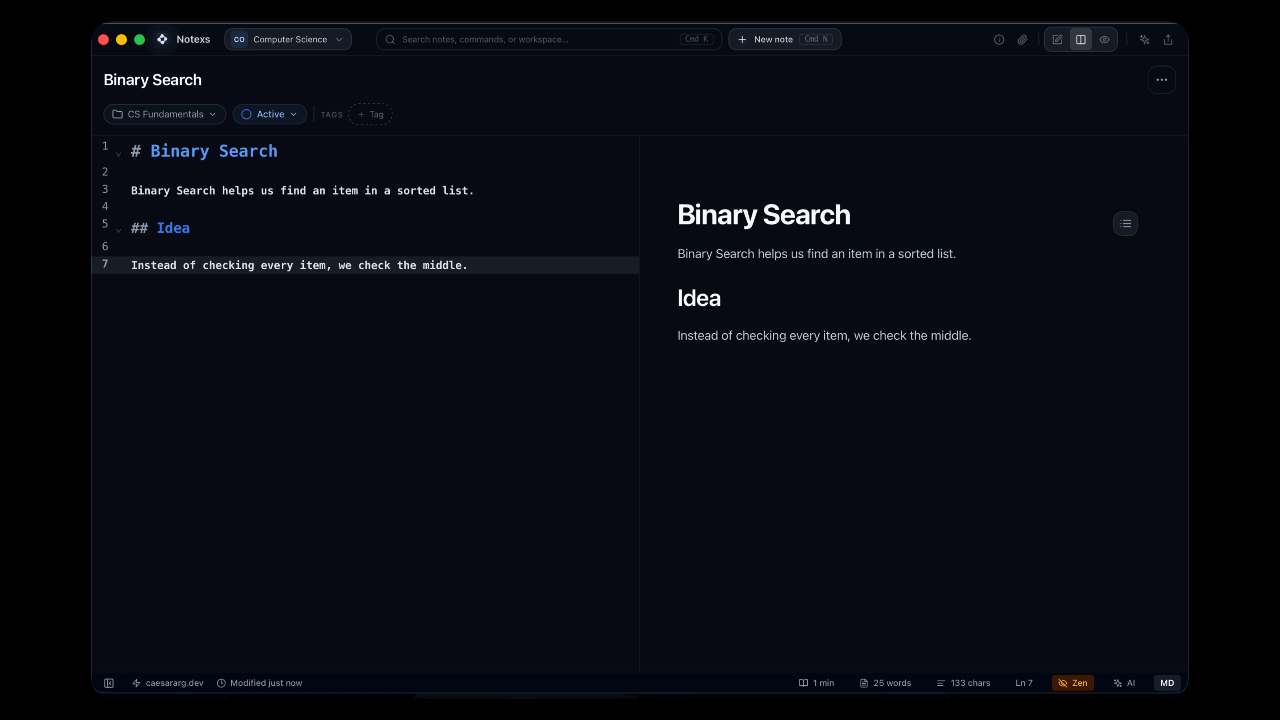The image size is (1280, 720).
Task: Click the 133 chars counter
Action: pos(963,683)
